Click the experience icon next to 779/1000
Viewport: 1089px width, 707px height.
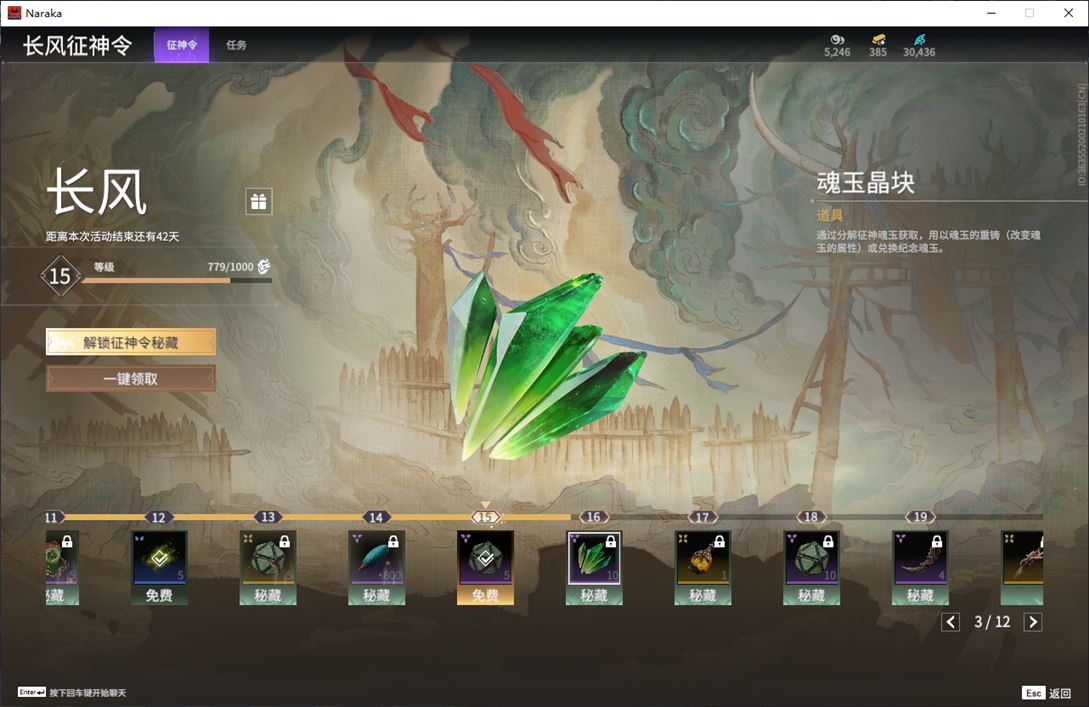(x=263, y=266)
